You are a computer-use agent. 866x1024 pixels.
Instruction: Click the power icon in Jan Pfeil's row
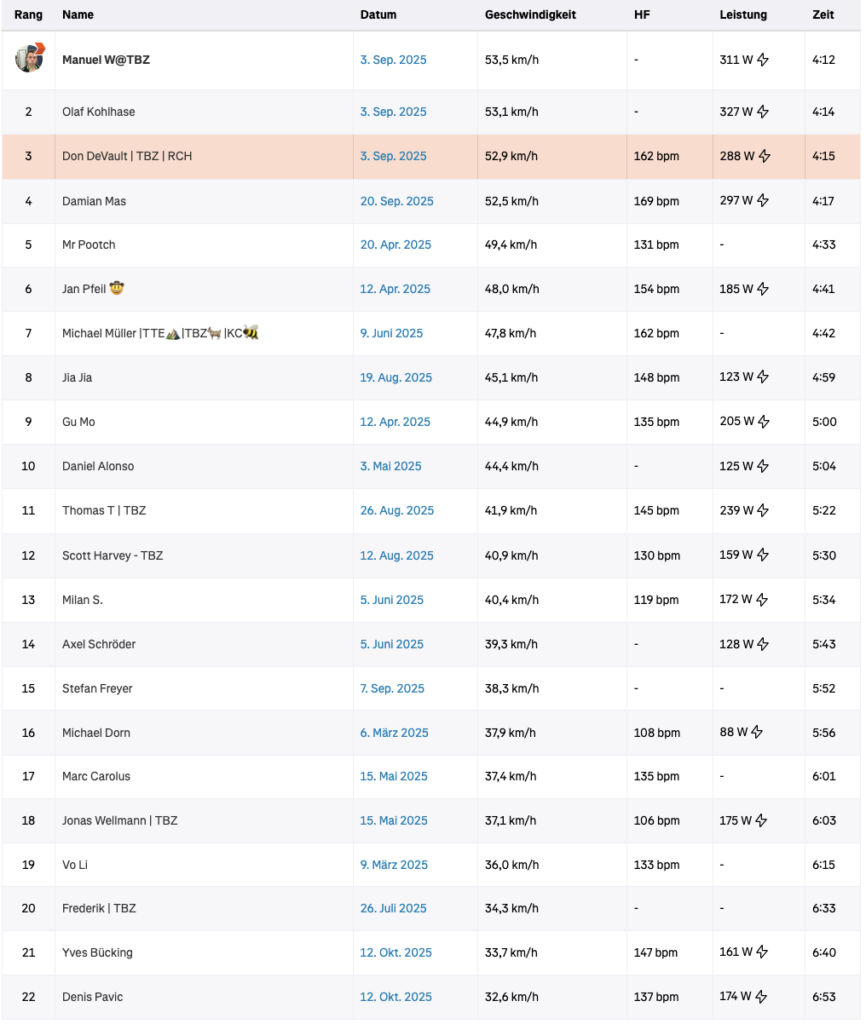tap(763, 289)
